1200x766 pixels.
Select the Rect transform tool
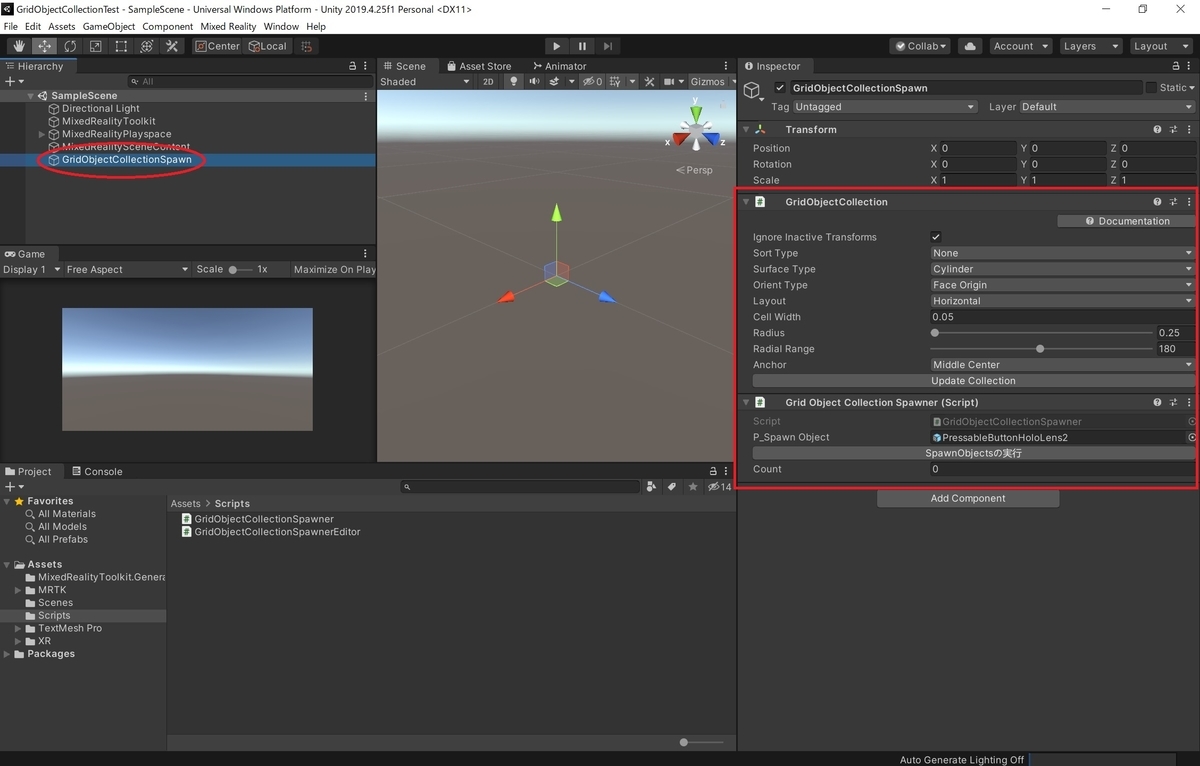[121, 46]
